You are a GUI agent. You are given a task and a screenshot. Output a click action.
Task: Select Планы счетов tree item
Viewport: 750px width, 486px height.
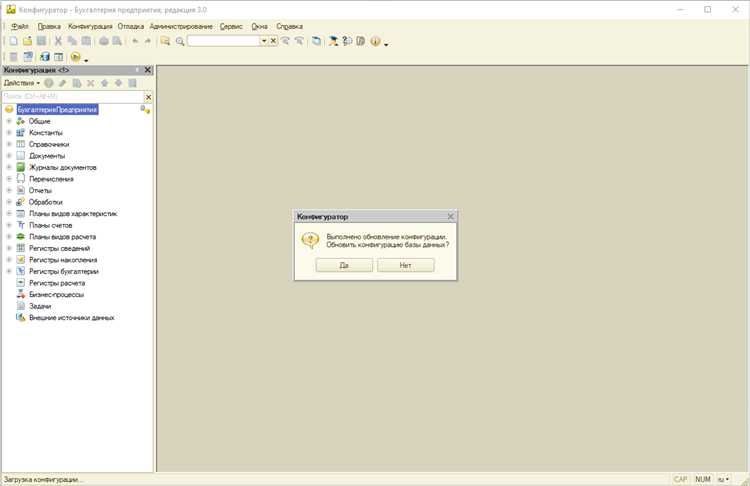tap(50, 225)
